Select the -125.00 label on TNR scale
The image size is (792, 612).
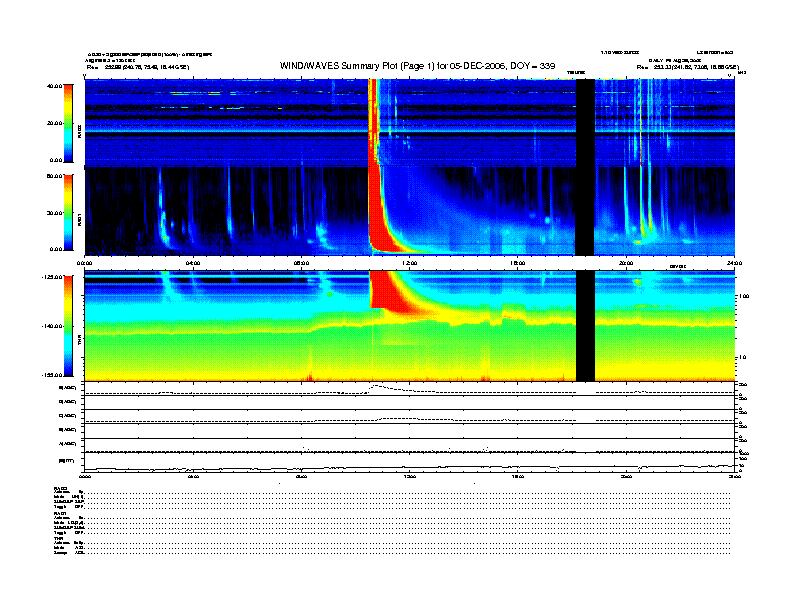(52, 277)
